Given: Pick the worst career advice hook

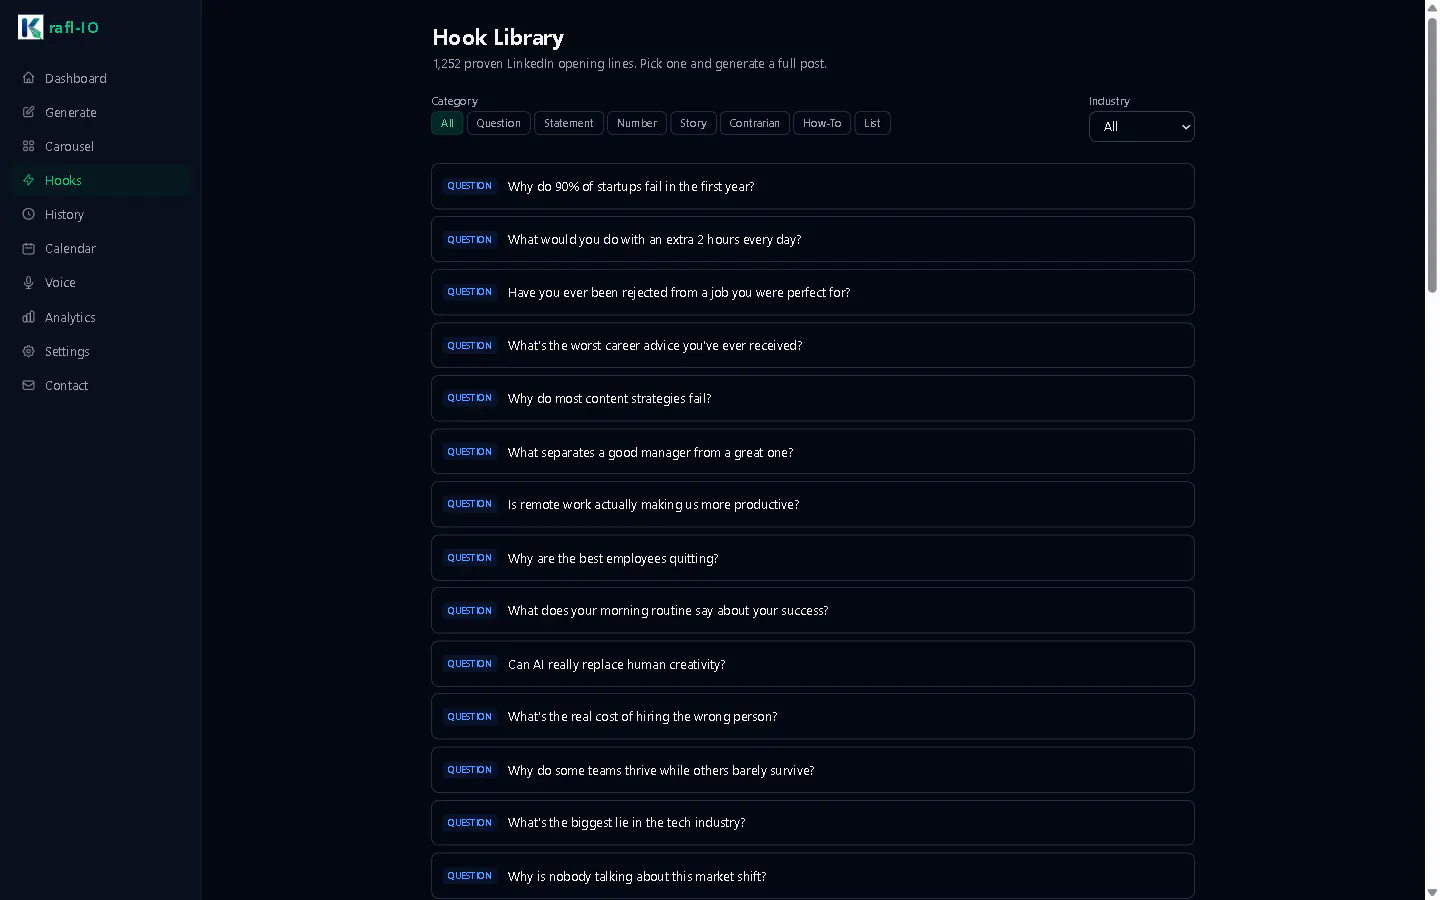Looking at the screenshot, I should [813, 345].
